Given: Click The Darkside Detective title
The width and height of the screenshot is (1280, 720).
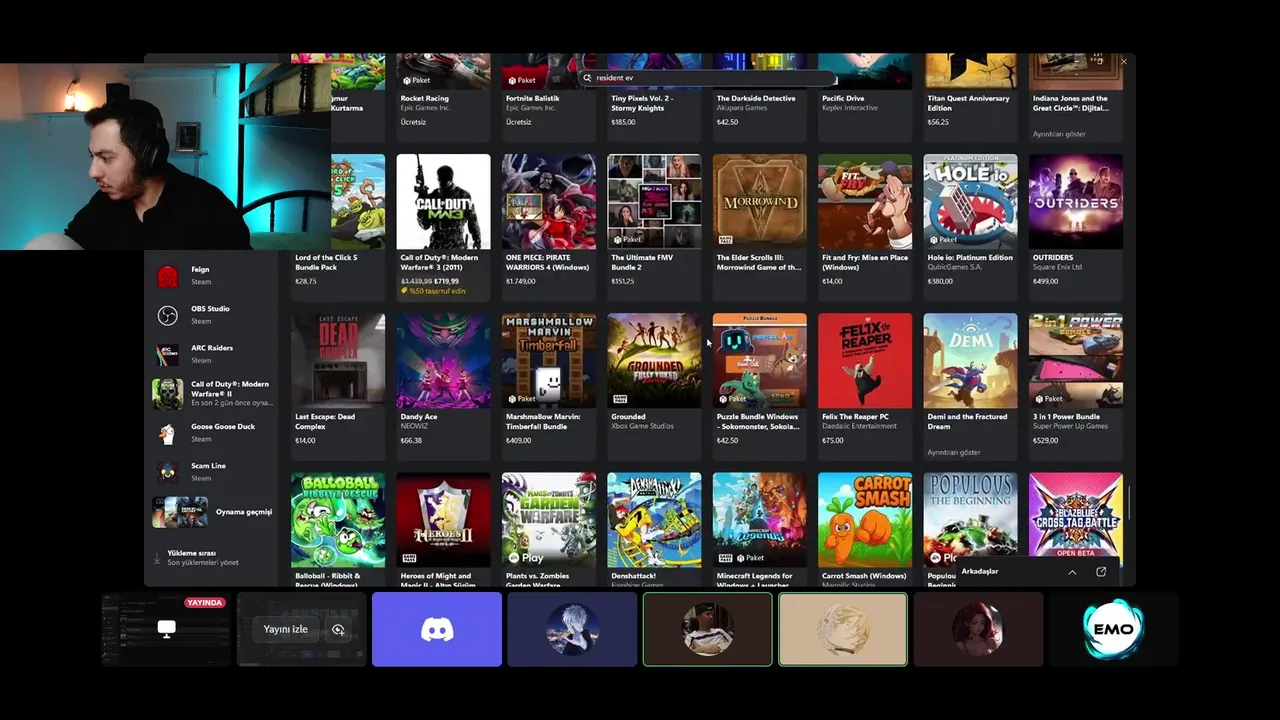Looking at the screenshot, I should point(756,98).
